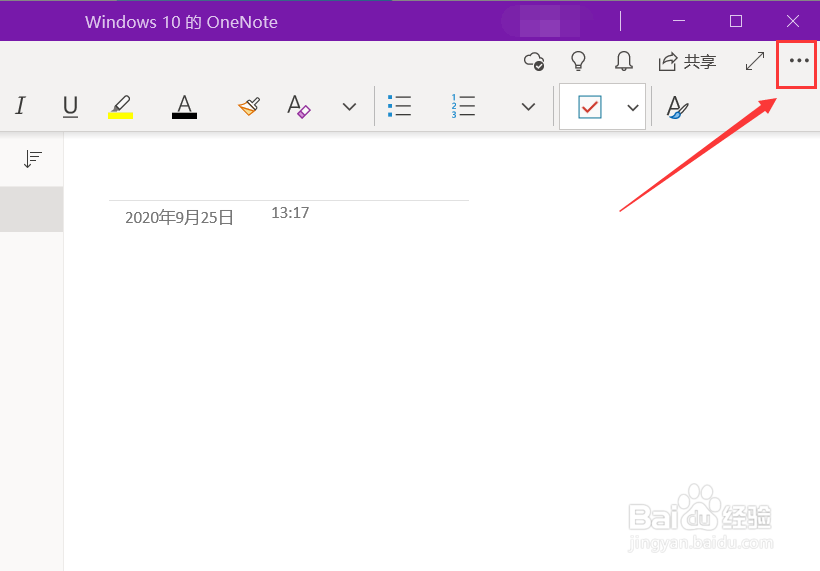The width and height of the screenshot is (820, 571).
Task: Apply yellow text highlight
Action: (x=120, y=106)
